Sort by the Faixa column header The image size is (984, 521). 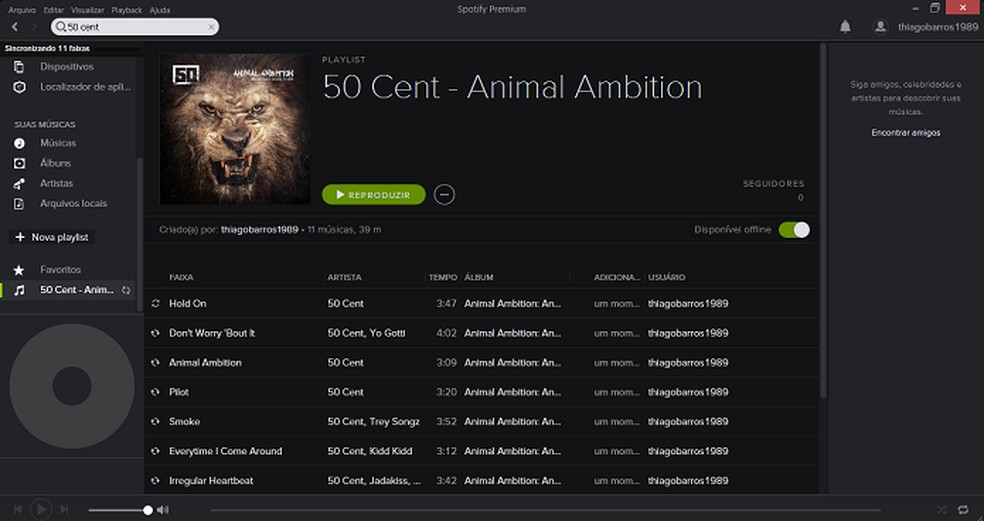pos(181,277)
